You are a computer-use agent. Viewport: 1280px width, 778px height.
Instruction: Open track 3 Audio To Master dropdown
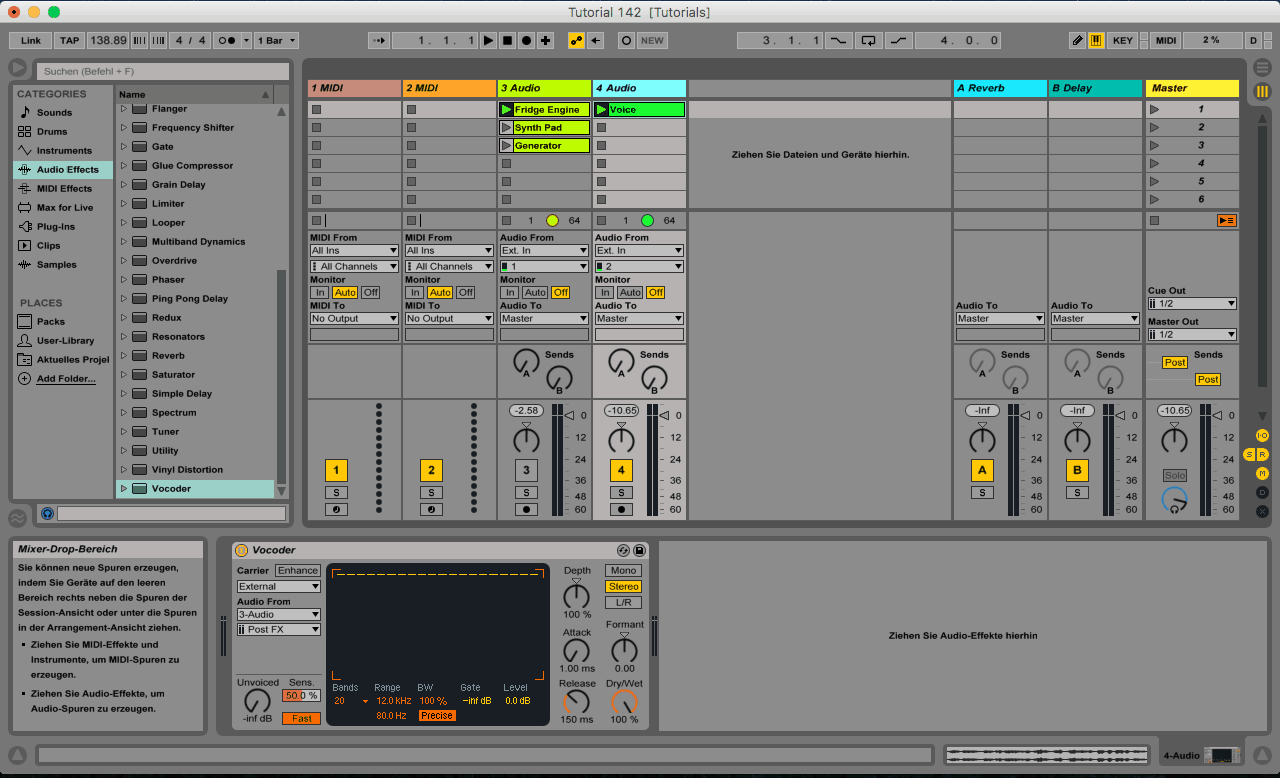[544, 319]
